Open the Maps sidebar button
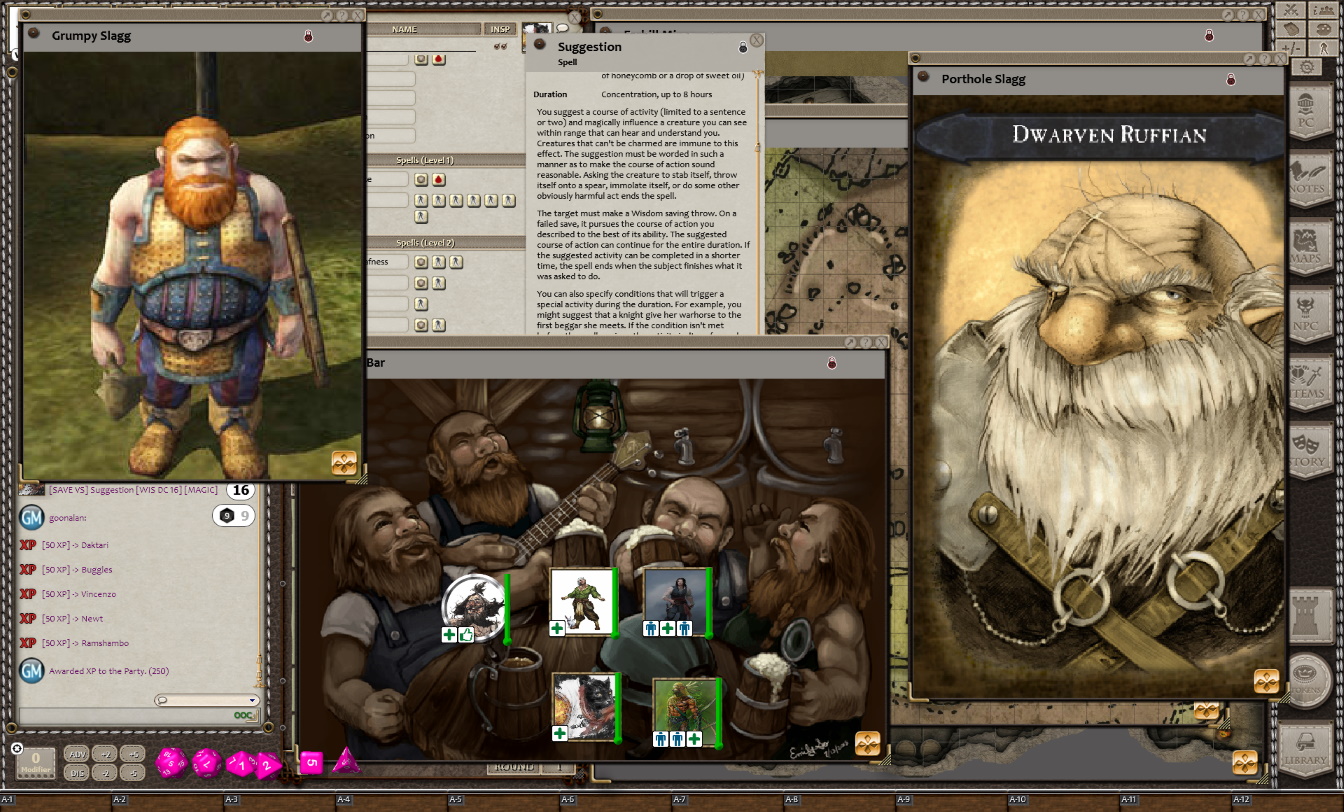Screen dimensions: 1344x812 1311,246
